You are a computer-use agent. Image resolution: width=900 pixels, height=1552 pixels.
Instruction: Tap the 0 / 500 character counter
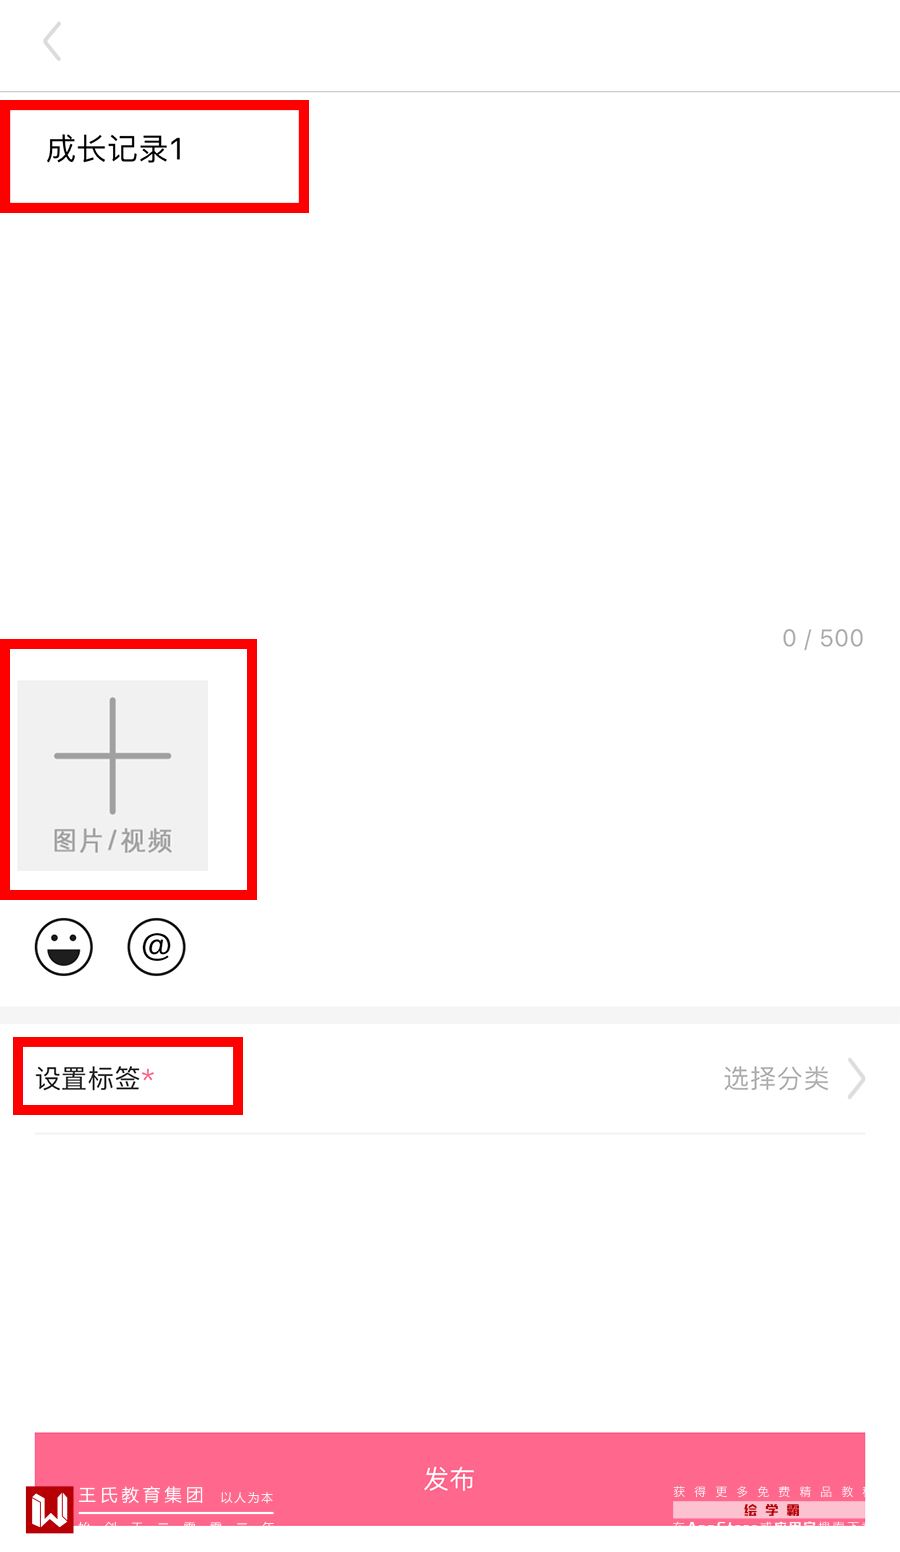tap(823, 638)
